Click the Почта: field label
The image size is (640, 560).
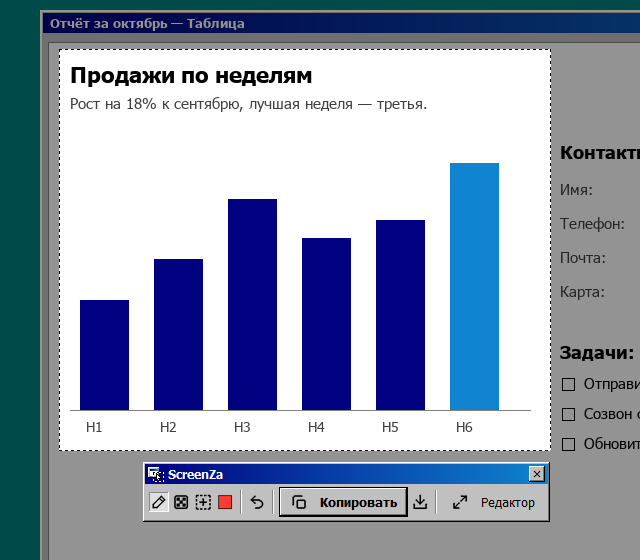[582, 258]
